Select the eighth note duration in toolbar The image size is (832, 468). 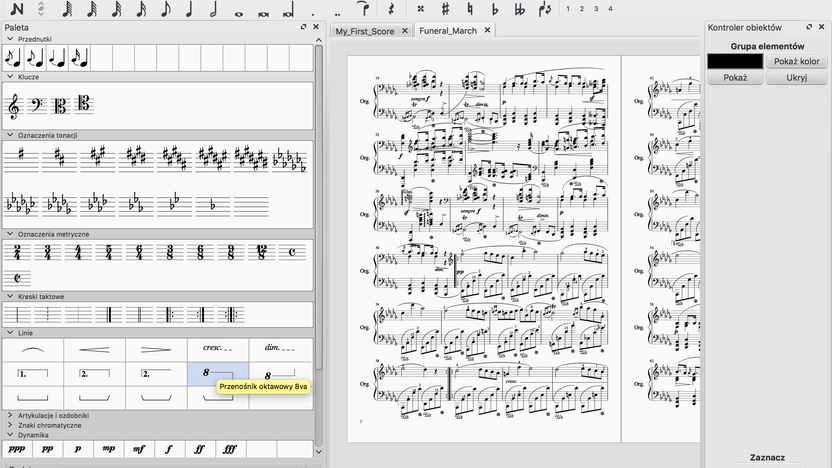click(166, 9)
